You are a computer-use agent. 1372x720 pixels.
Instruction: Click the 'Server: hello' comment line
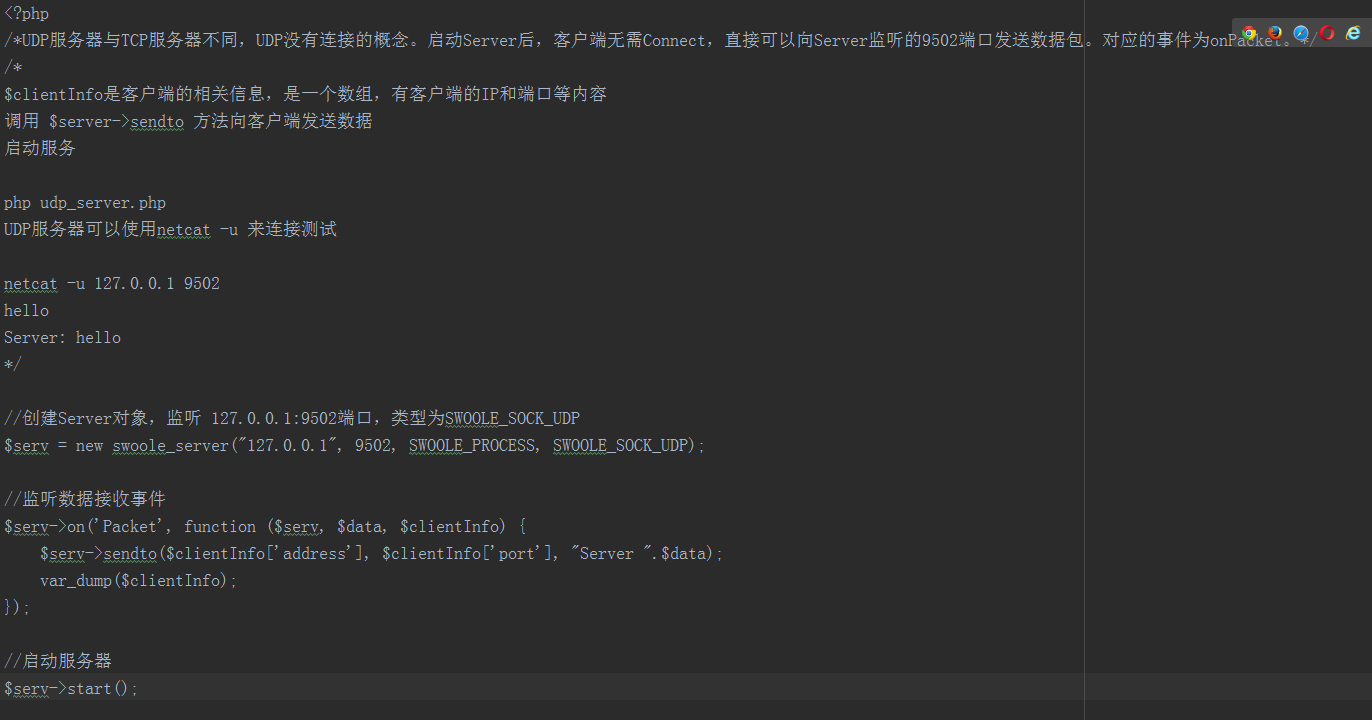tap(62, 338)
